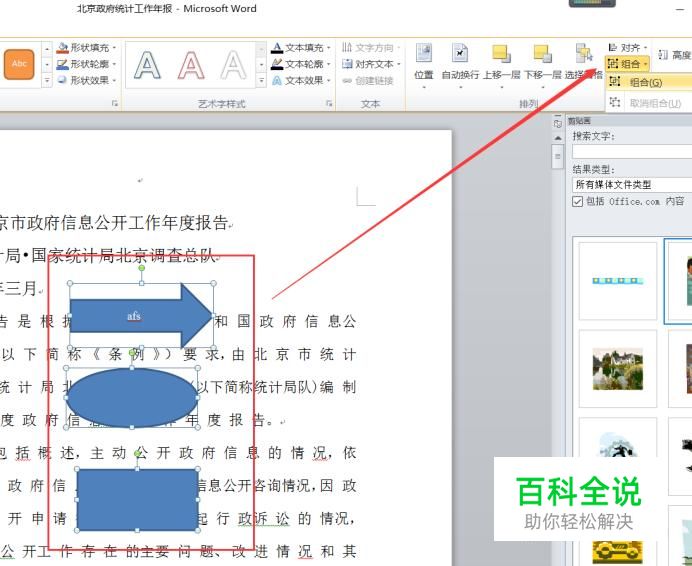Viewport: 692px width, 566px height.
Task: Toggle include Office.com content checkbox
Action: (x=577, y=202)
